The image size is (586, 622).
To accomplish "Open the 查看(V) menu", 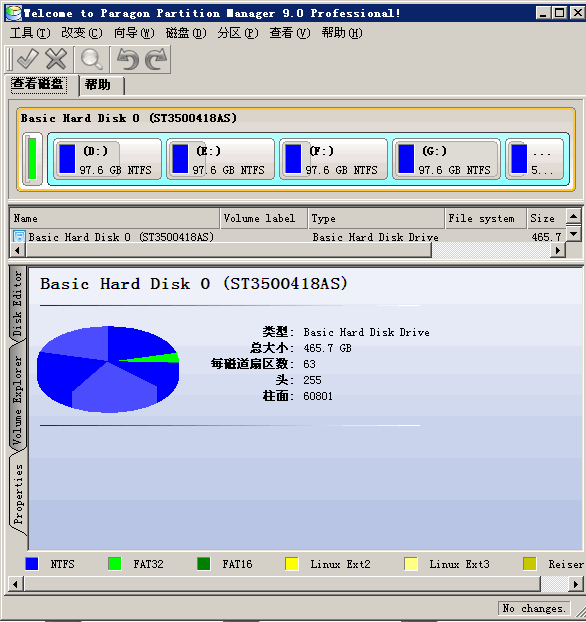I will [x=290, y=33].
